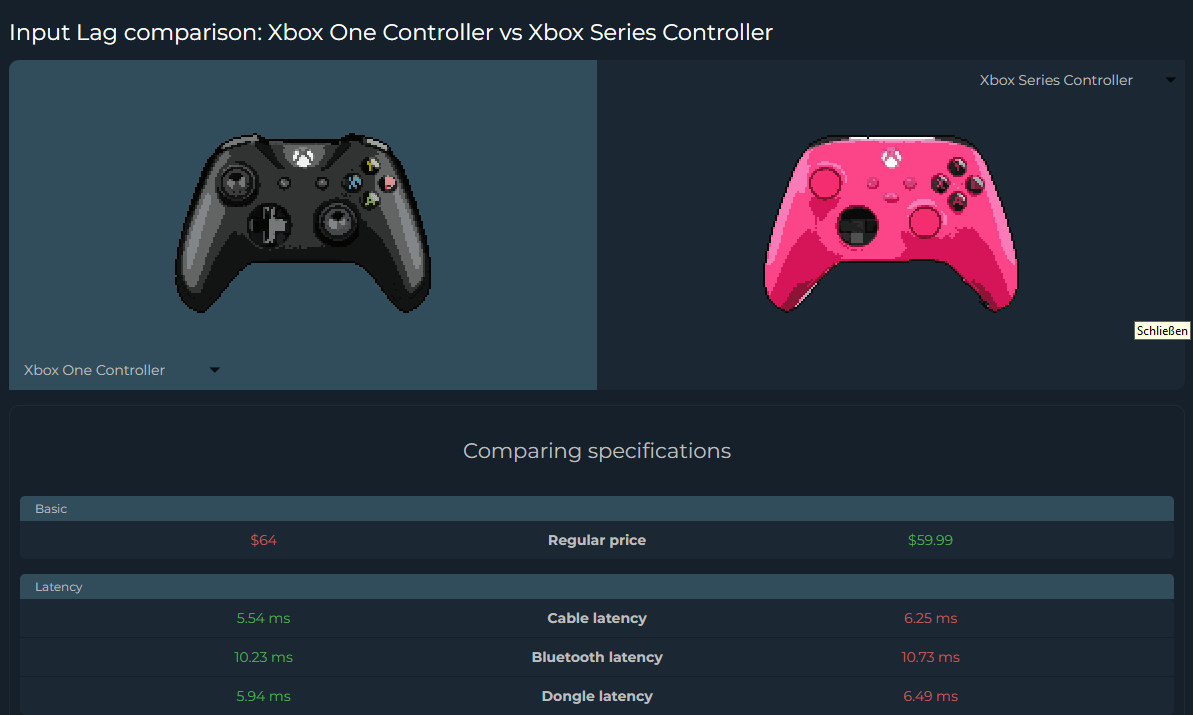Open the Xbox One Controller dropdown arrow

click(215, 370)
